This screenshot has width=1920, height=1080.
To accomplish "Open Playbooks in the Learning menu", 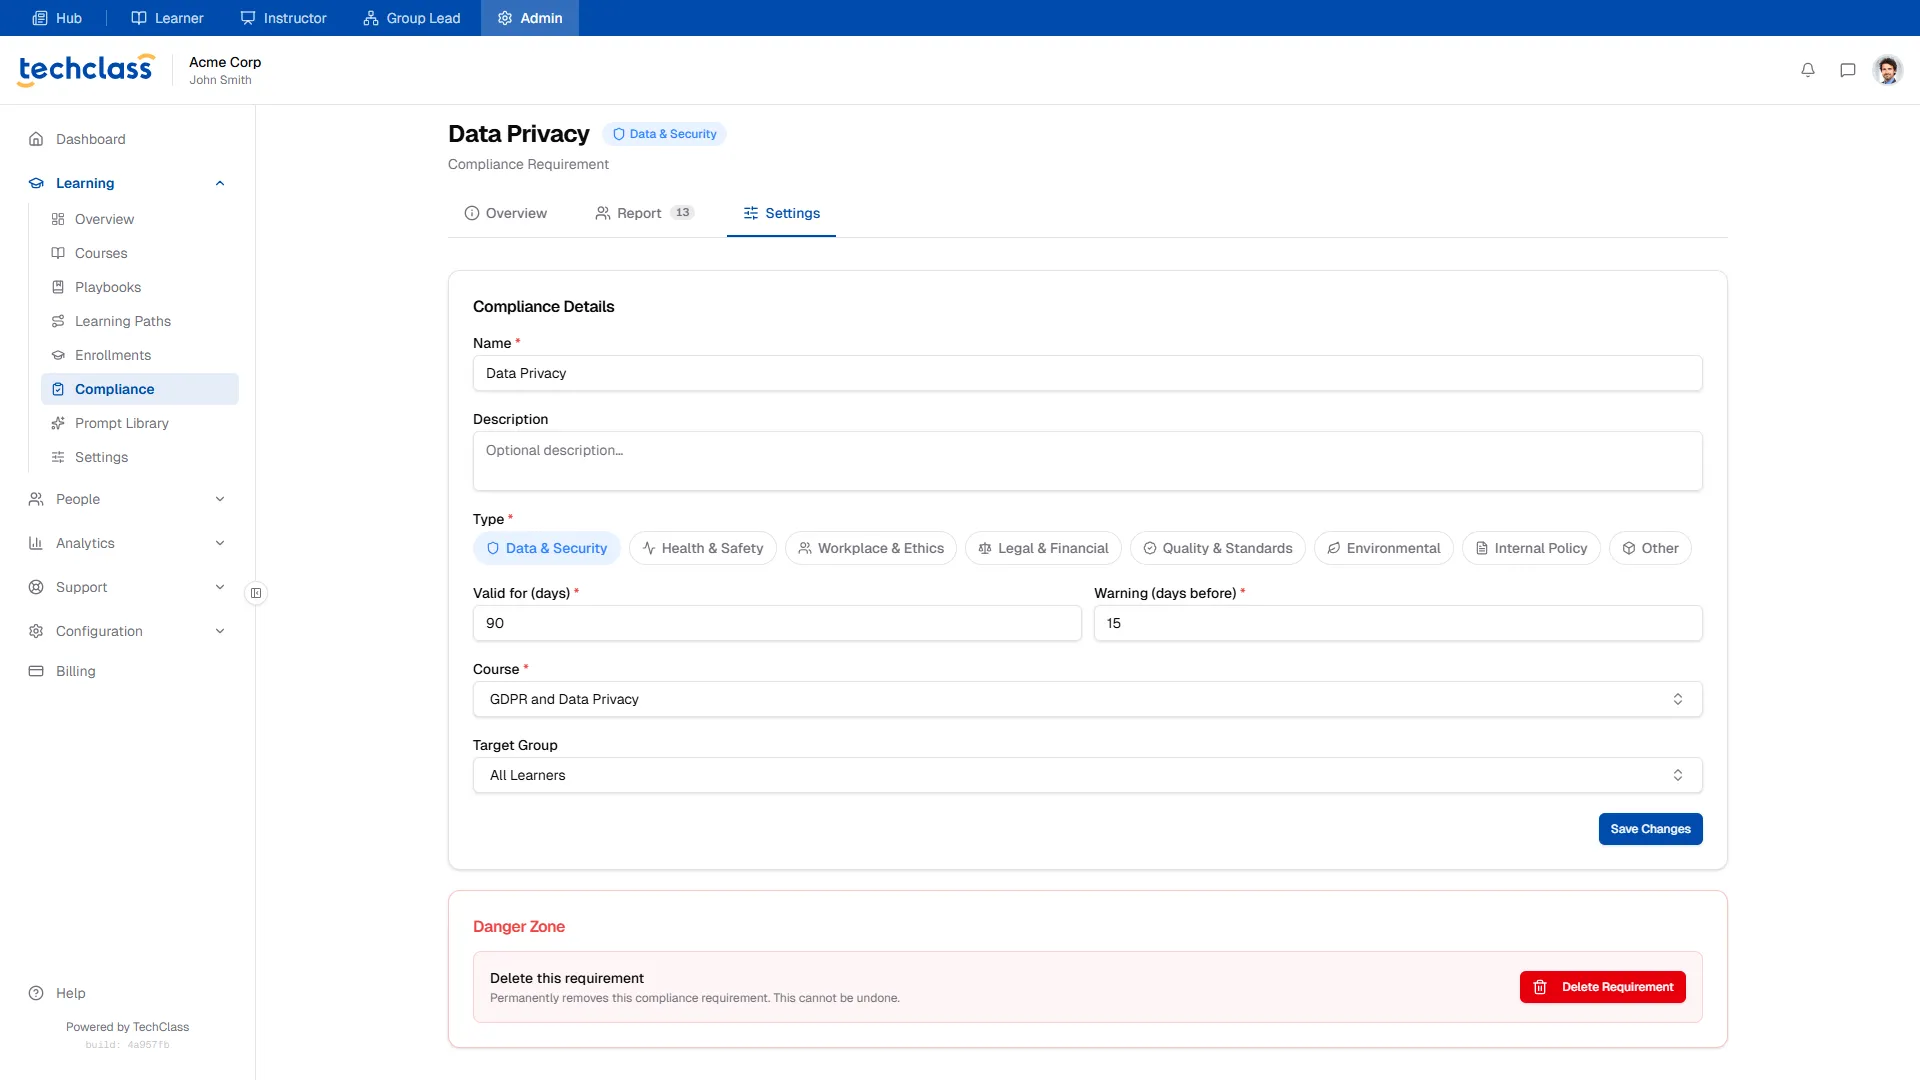I will coord(140,287).
